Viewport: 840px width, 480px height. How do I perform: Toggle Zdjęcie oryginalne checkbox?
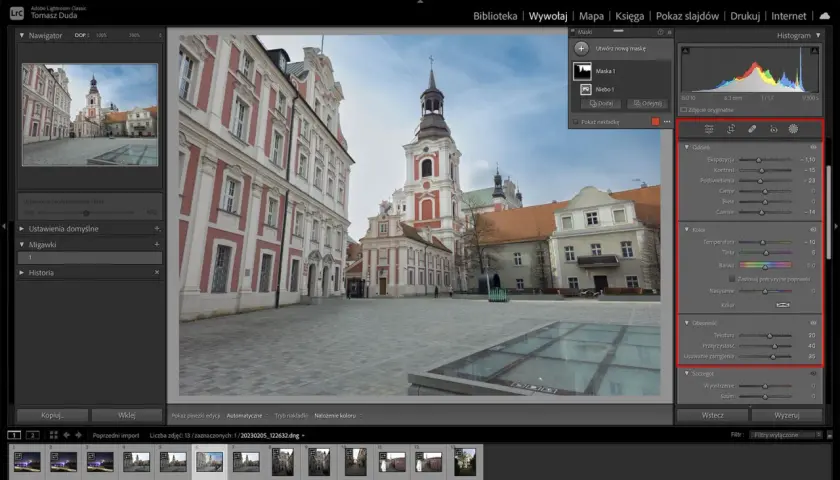[684, 110]
